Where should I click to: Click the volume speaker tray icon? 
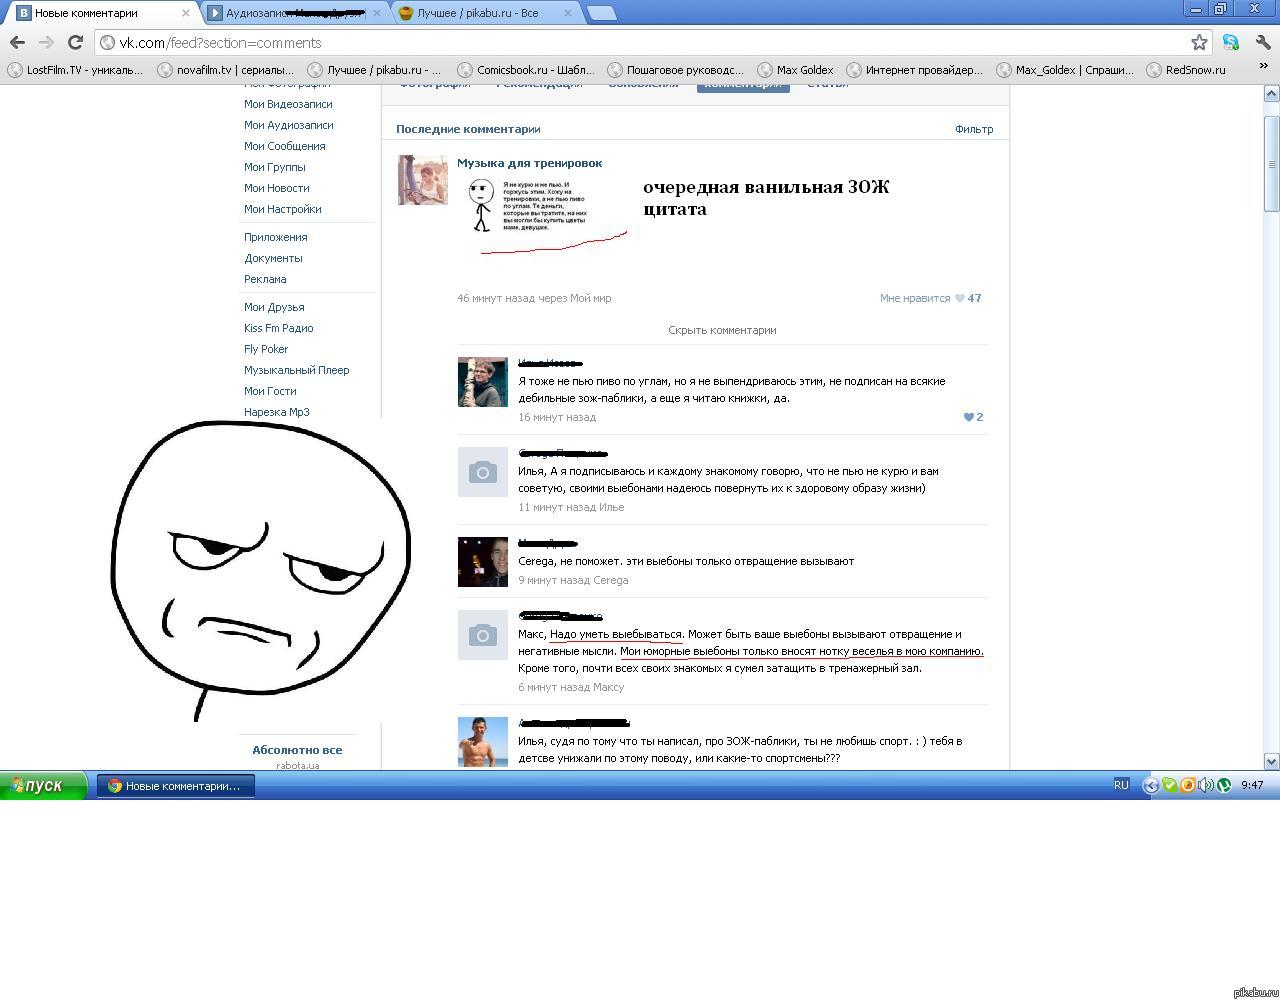tap(1206, 785)
